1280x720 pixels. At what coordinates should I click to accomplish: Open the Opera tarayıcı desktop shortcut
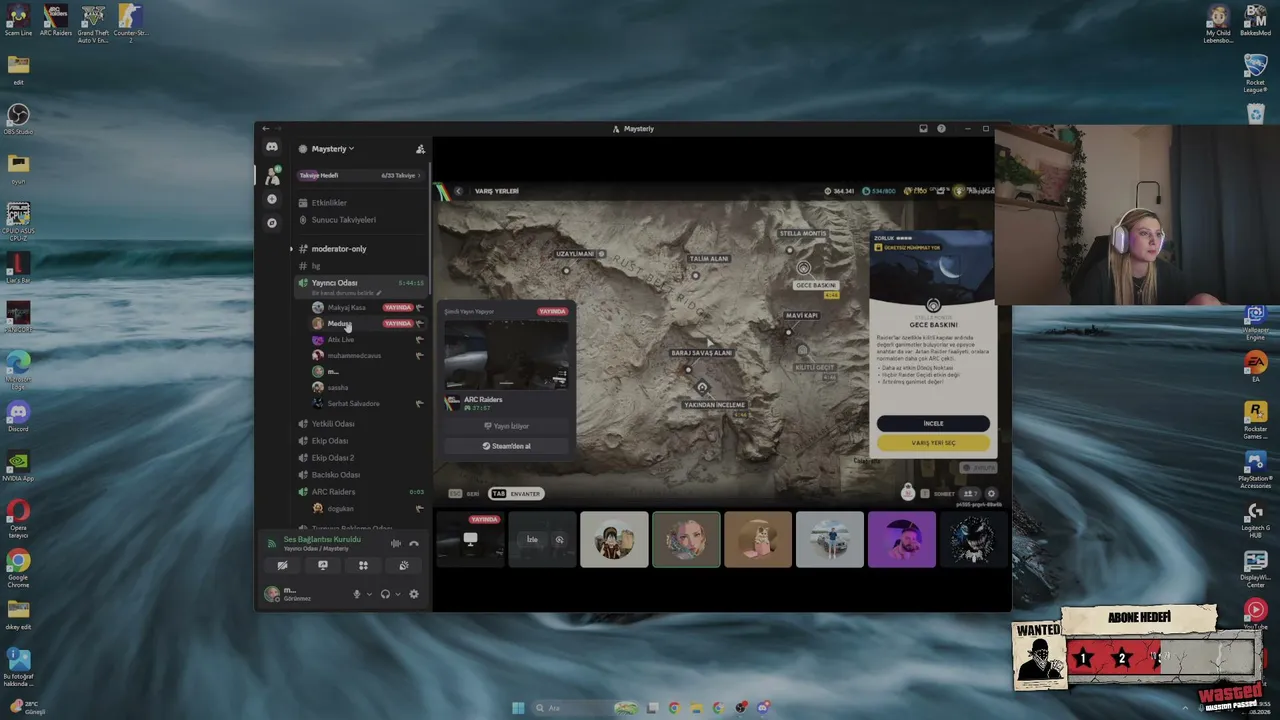click(x=18, y=518)
